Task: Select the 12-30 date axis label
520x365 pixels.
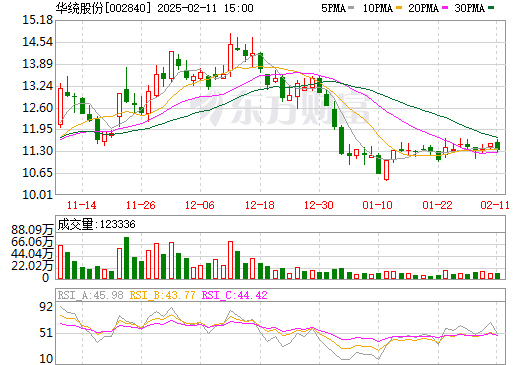Action: tap(319, 205)
